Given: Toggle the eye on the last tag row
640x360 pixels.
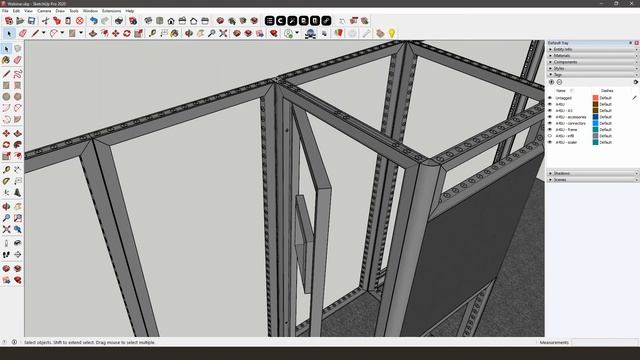Looking at the screenshot, I should pos(550,142).
